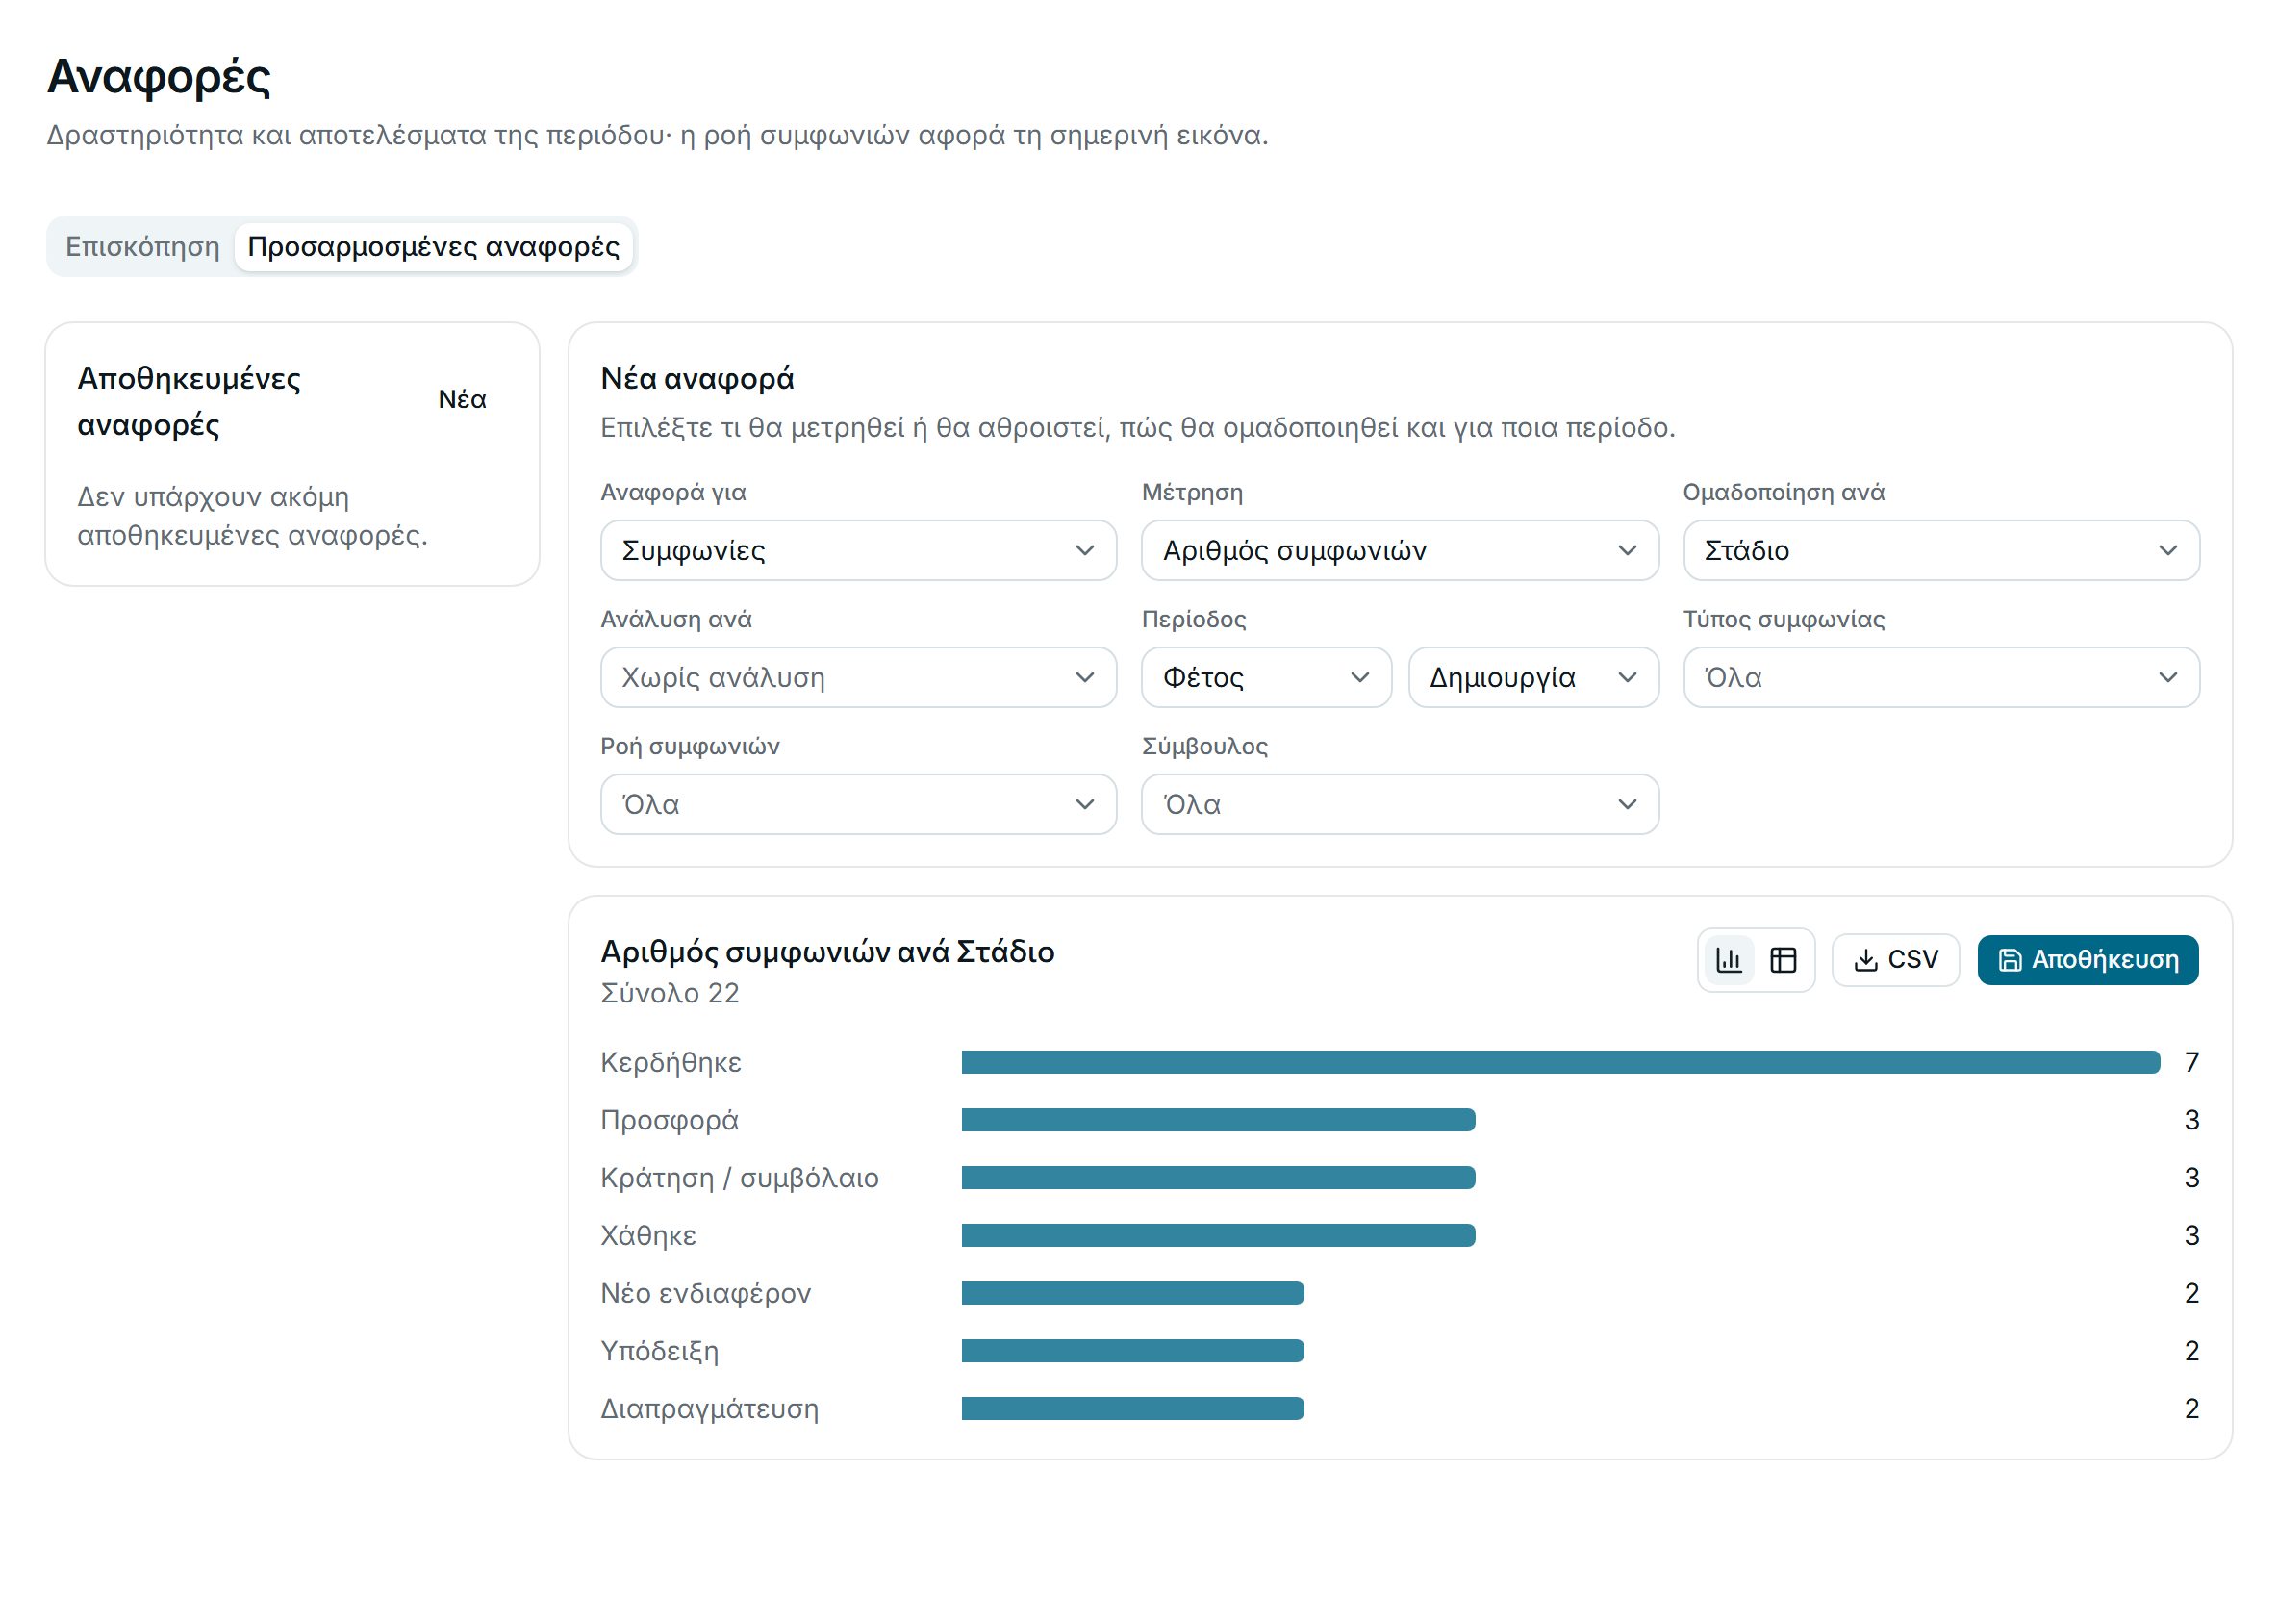Switch to table view icon
The width and height of the screenshot is (2278, 1624).
coord(1783,960)
